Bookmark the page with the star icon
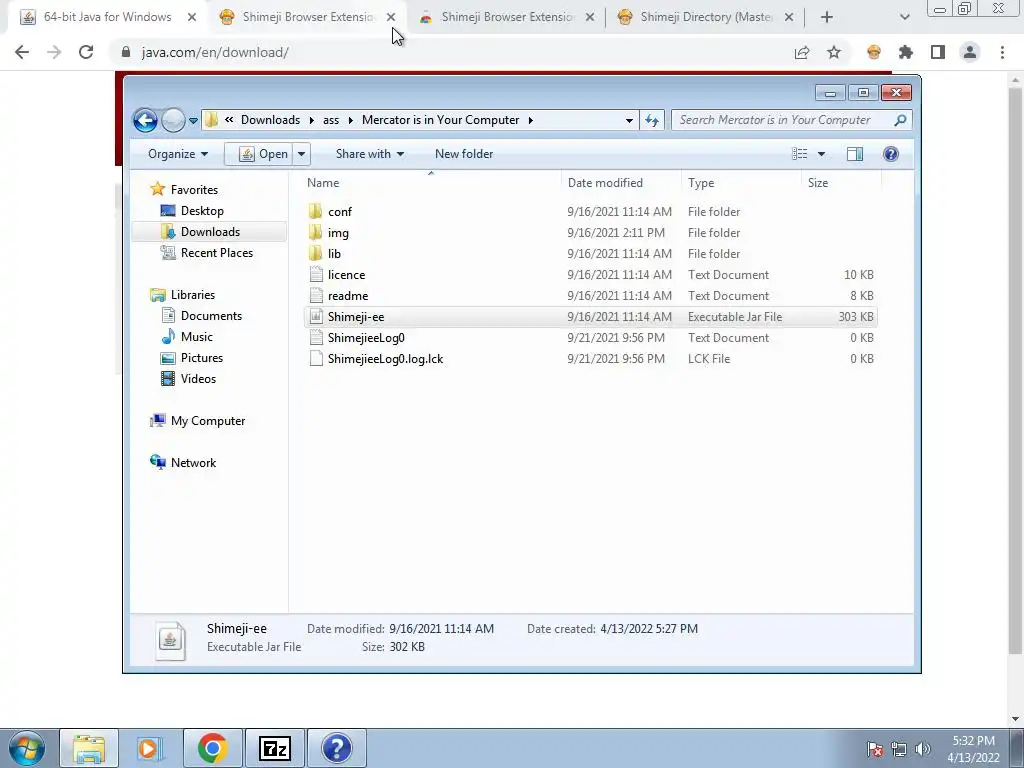1024x768 pixels. coord(834,52)
